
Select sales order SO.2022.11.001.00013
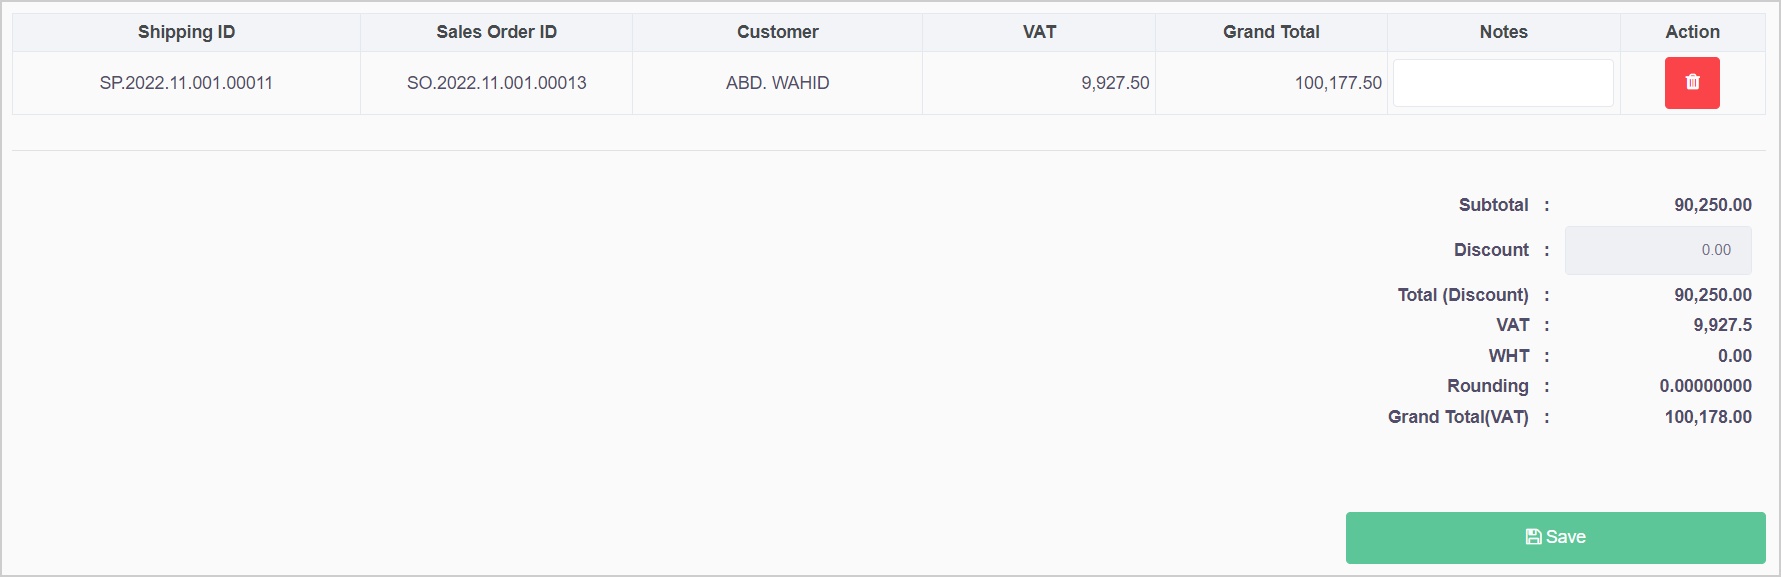coord(496,83)
